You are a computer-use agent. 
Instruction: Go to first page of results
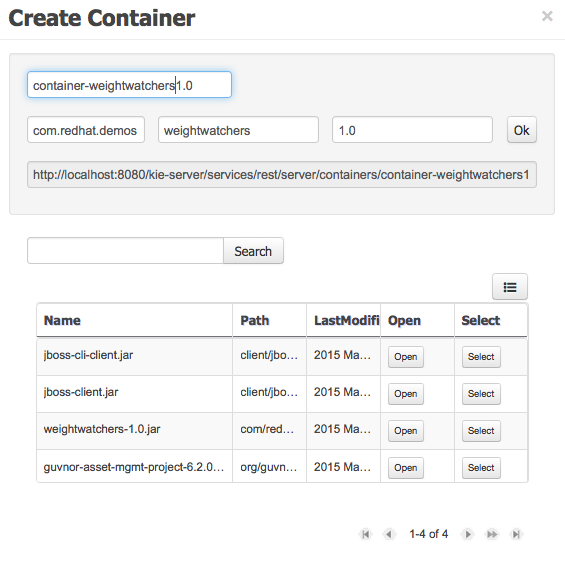coord(365,534)
